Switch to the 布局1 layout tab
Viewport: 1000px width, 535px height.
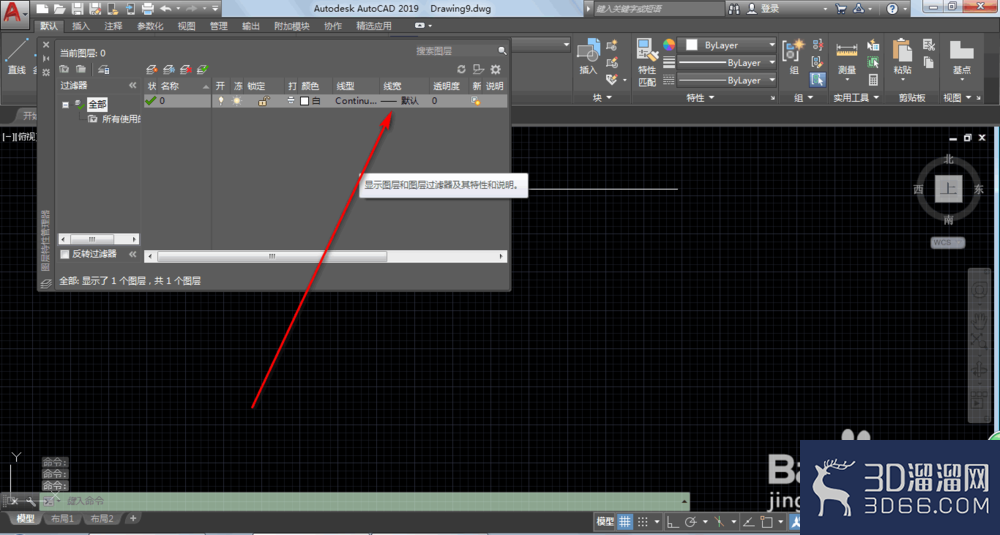pos(62,519)
